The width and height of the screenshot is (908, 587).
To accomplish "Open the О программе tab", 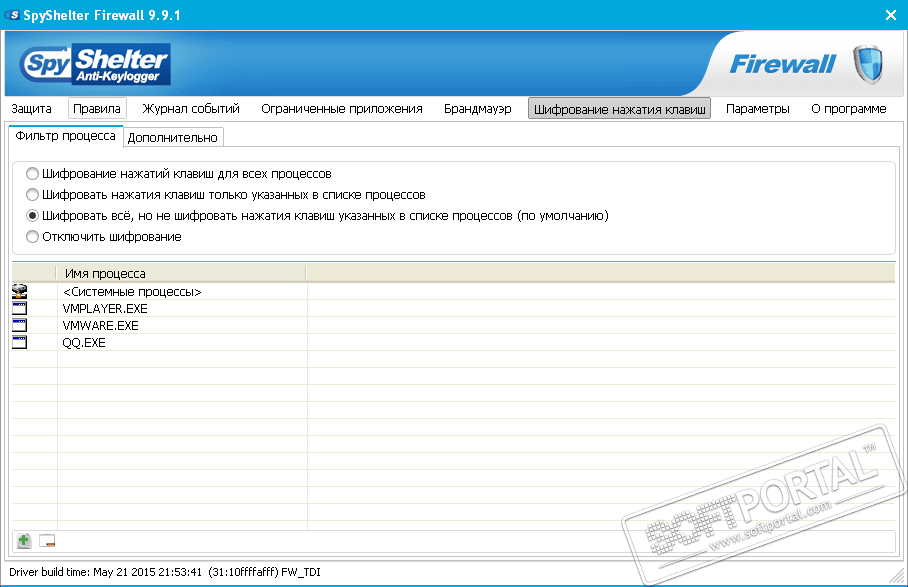I will (x=848, y=109).
